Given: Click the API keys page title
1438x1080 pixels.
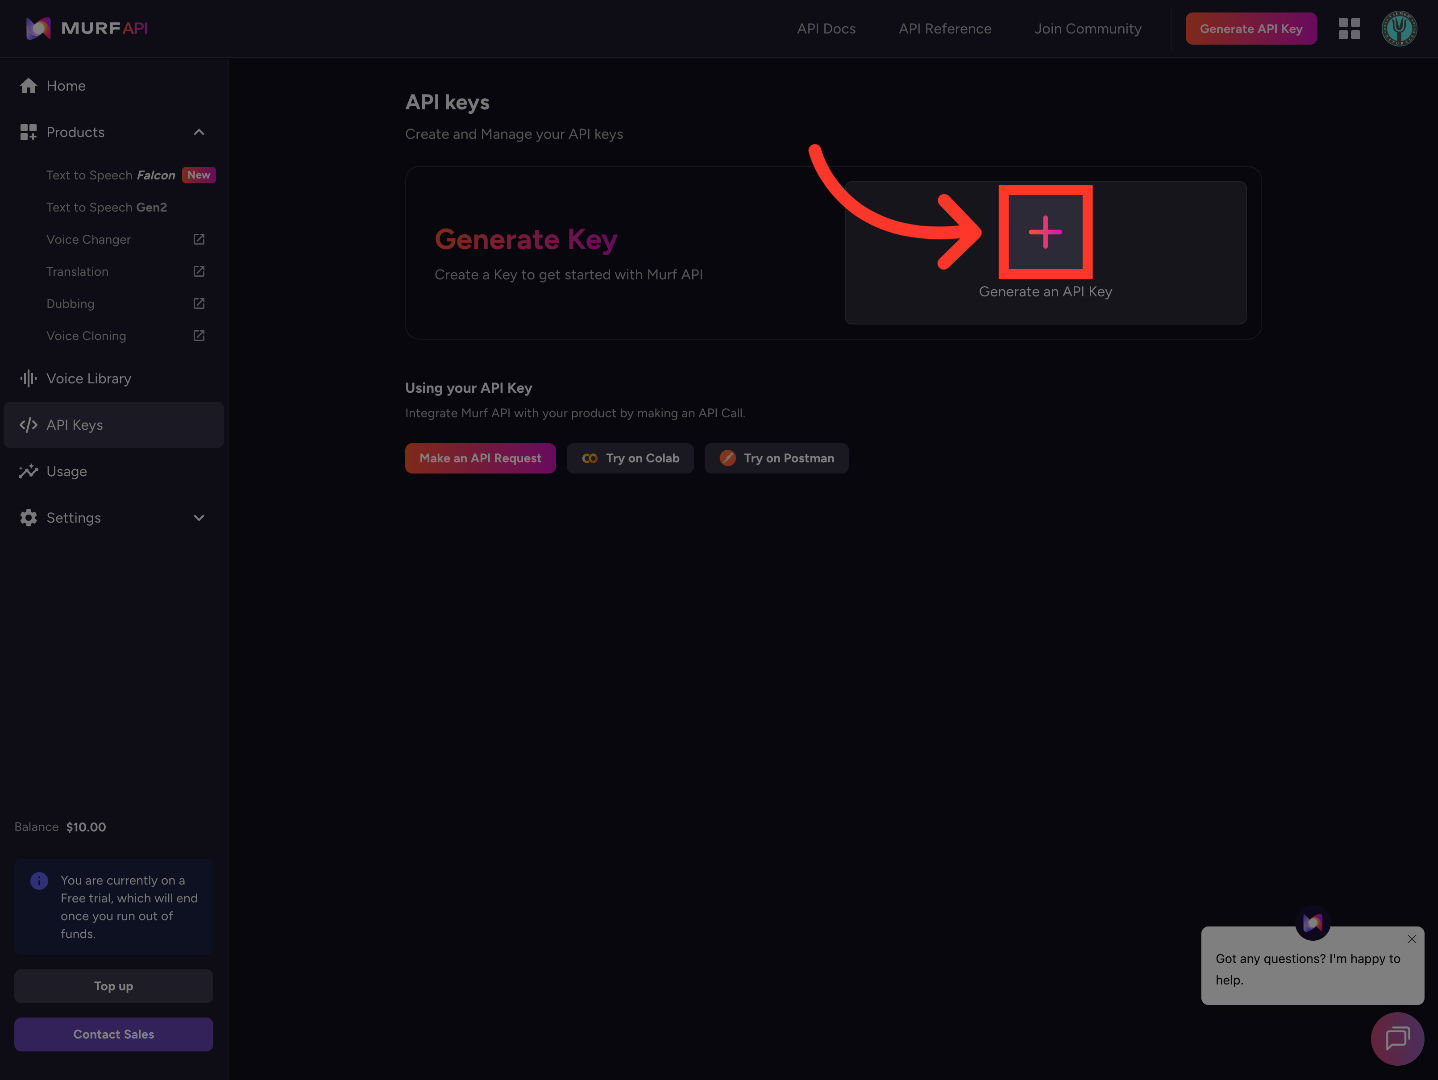Looking at the screenshot, I should coord(447,102).
